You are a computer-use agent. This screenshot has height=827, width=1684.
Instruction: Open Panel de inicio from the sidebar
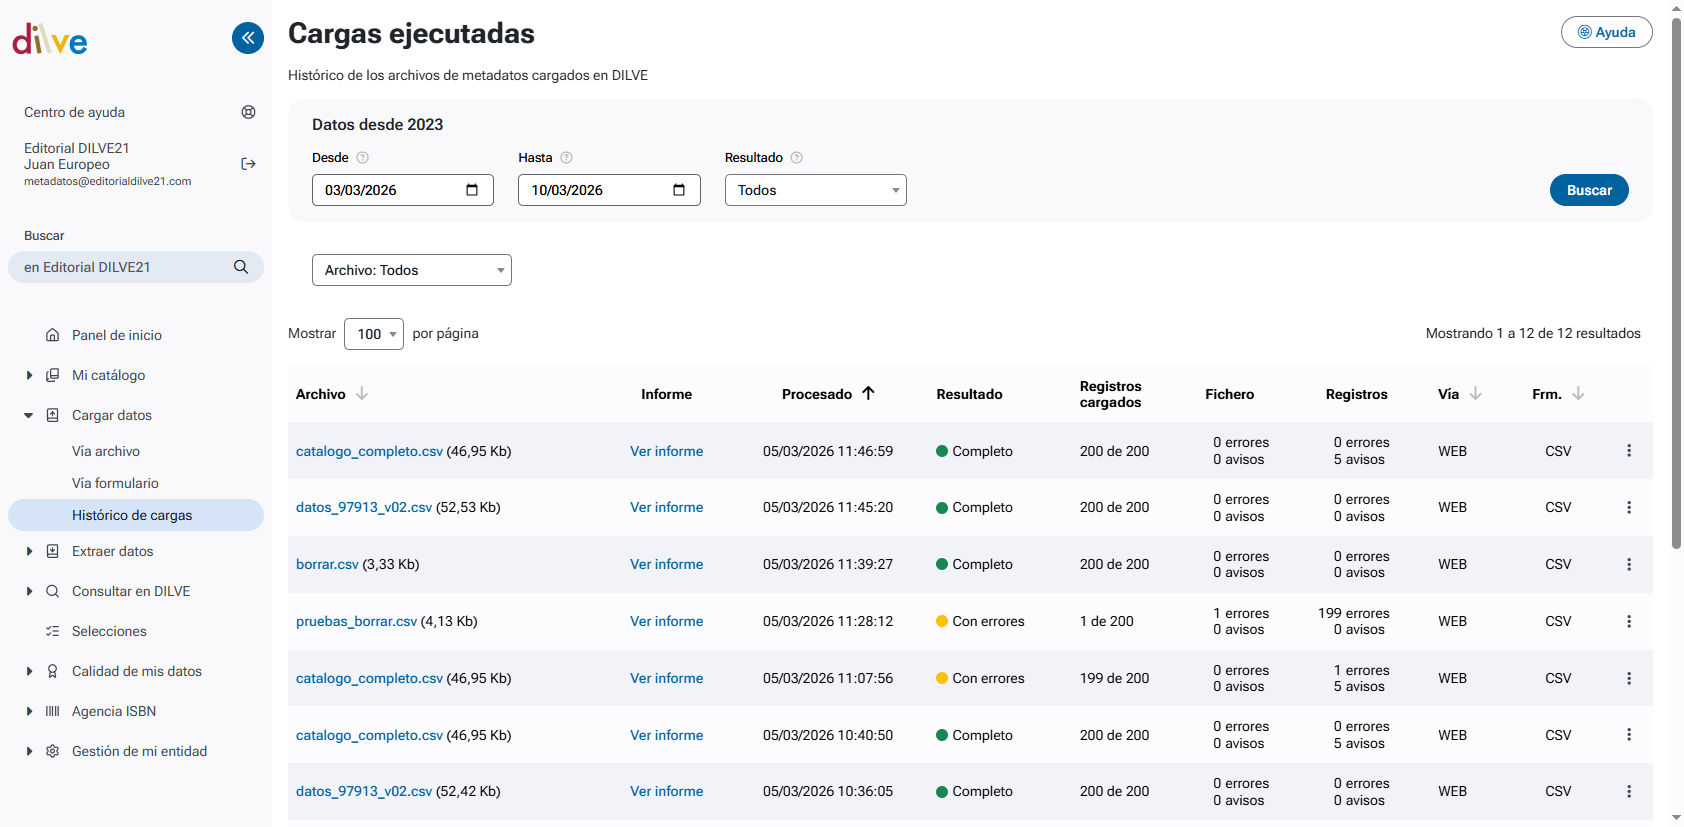tap(116, 335)
